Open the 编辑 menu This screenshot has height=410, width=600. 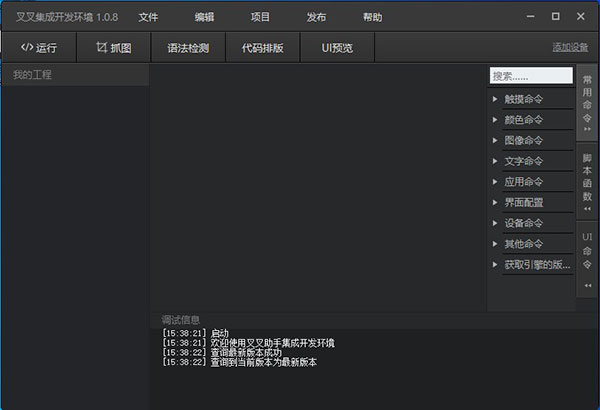[x=204, y=17]
